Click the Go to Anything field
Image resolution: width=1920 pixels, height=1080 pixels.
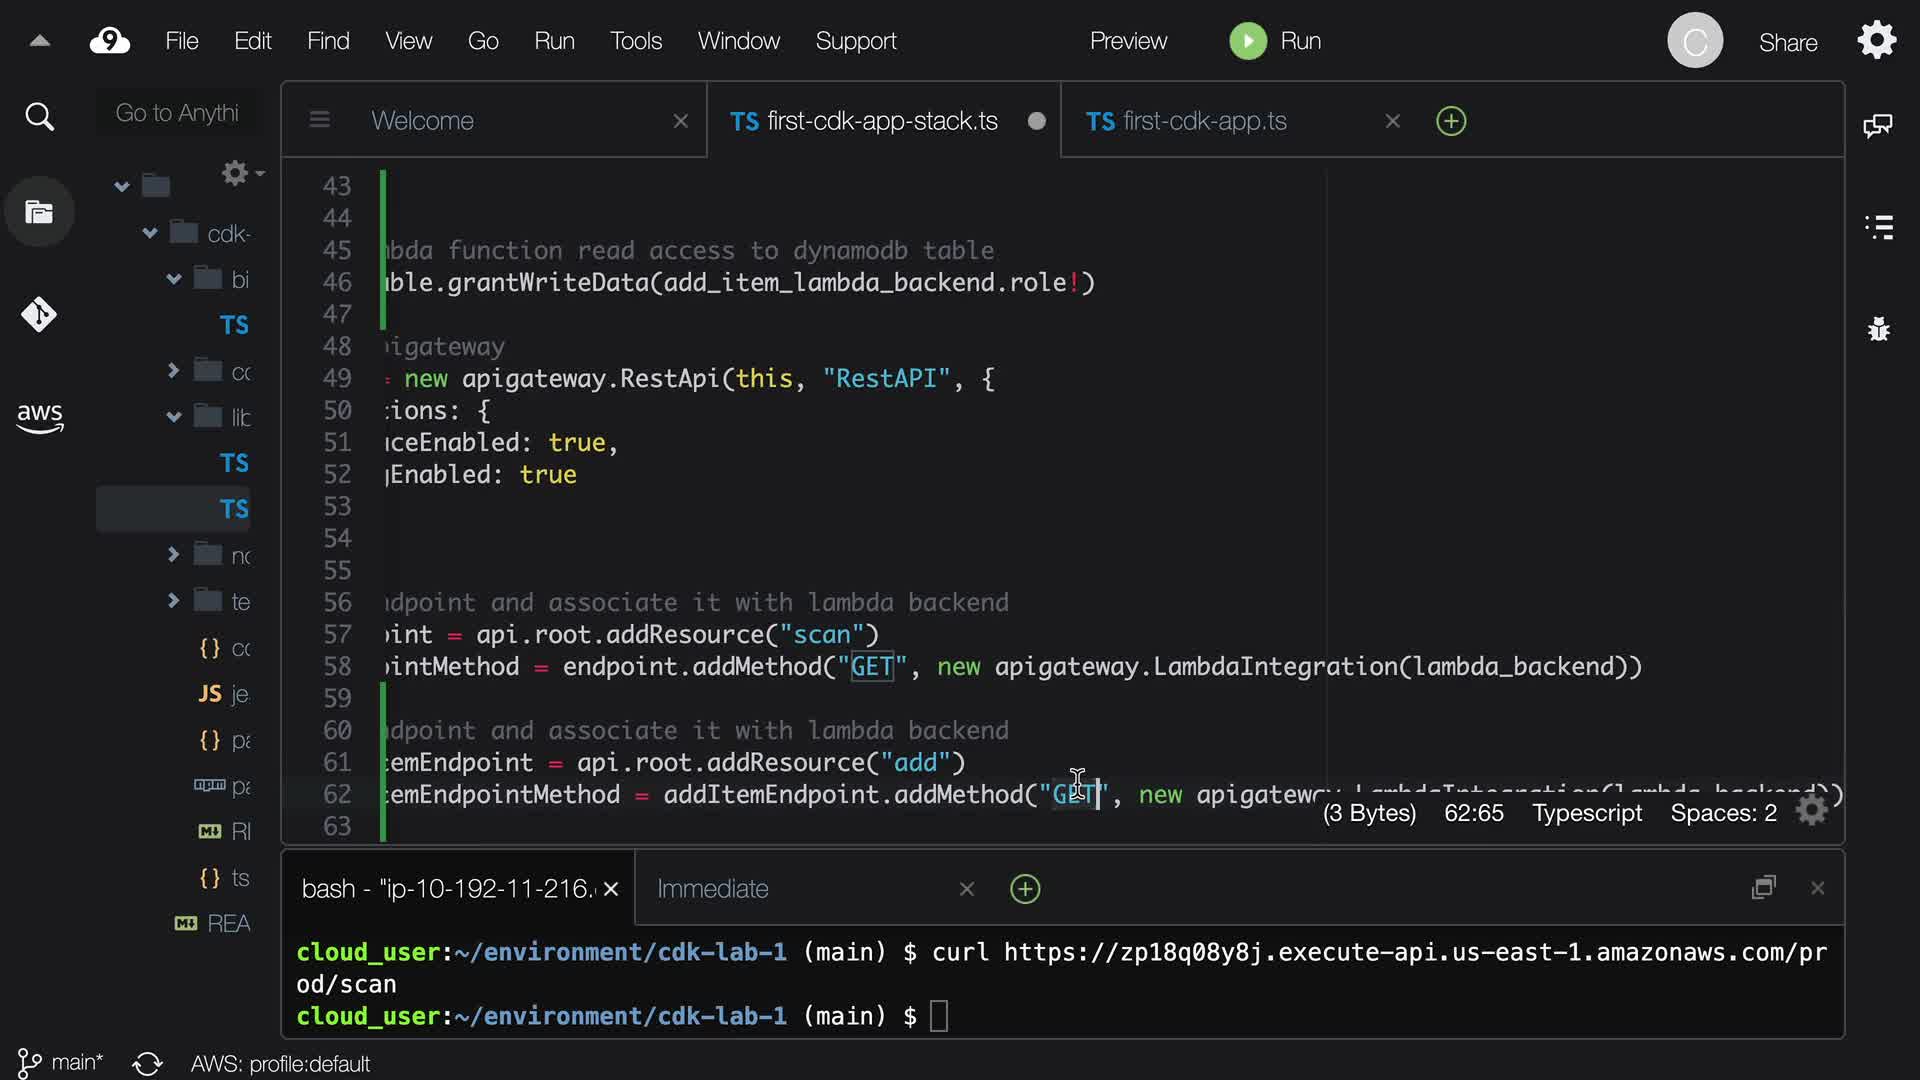point(177,113)
